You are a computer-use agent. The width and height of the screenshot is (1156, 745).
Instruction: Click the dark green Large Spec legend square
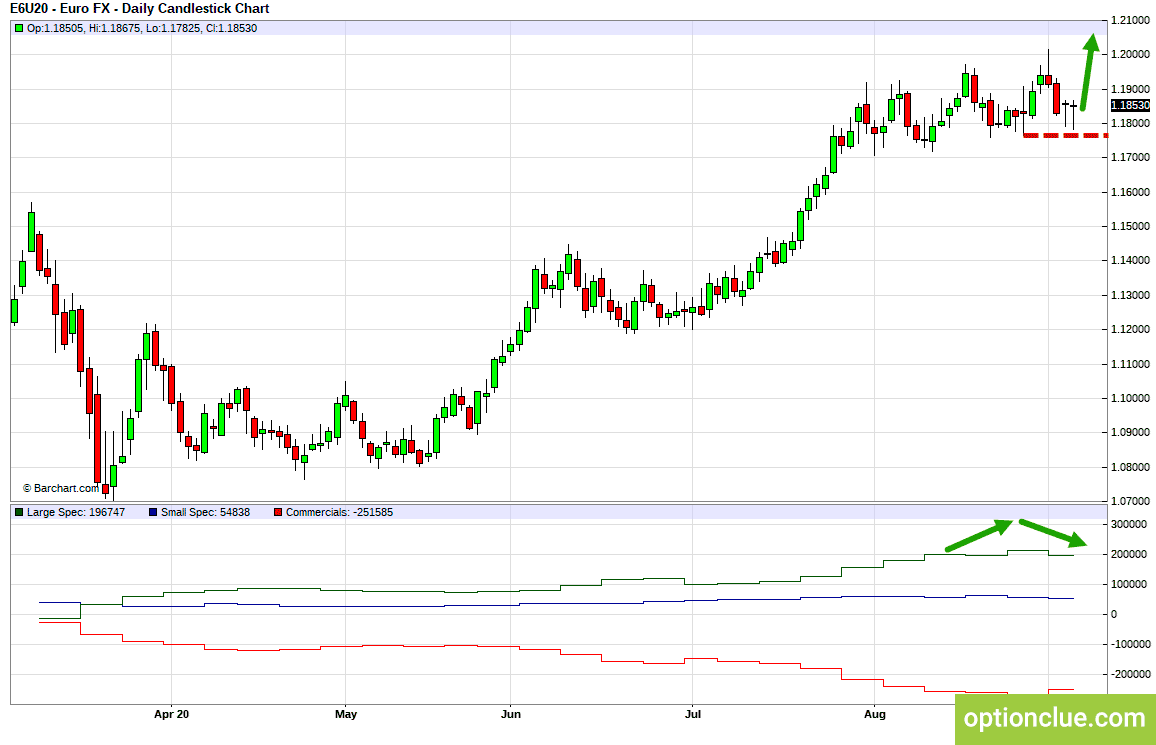[x=19, y=512]
